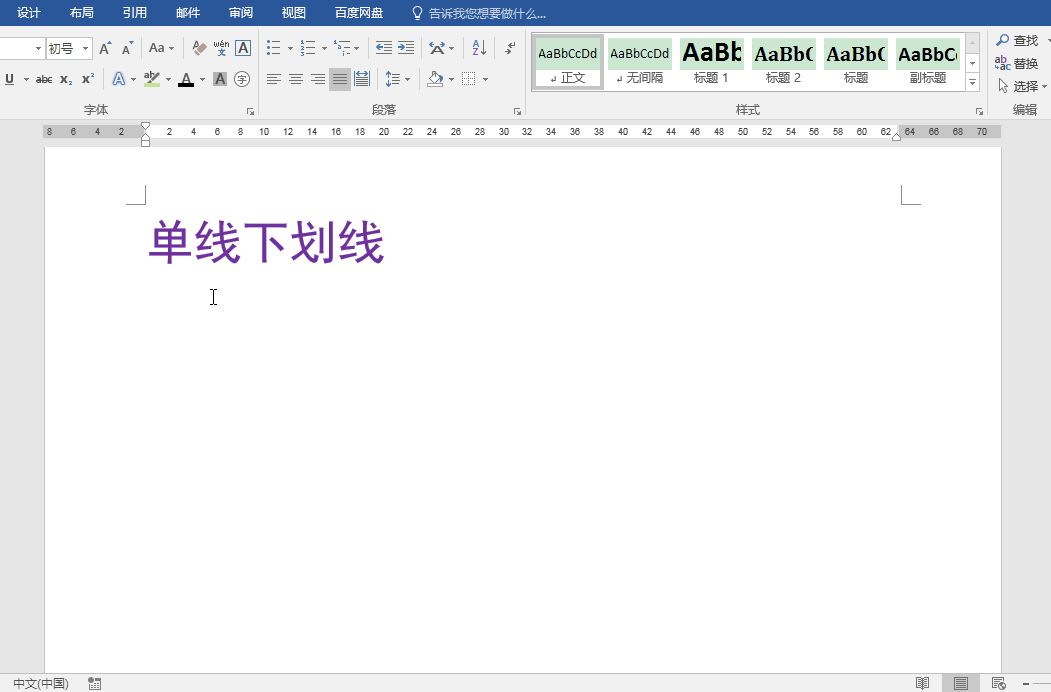Image resolution: width=1051 pixels, height=692 pixels.
Task: Open the line spacing dropdown
Action: (x=407, y=79)
